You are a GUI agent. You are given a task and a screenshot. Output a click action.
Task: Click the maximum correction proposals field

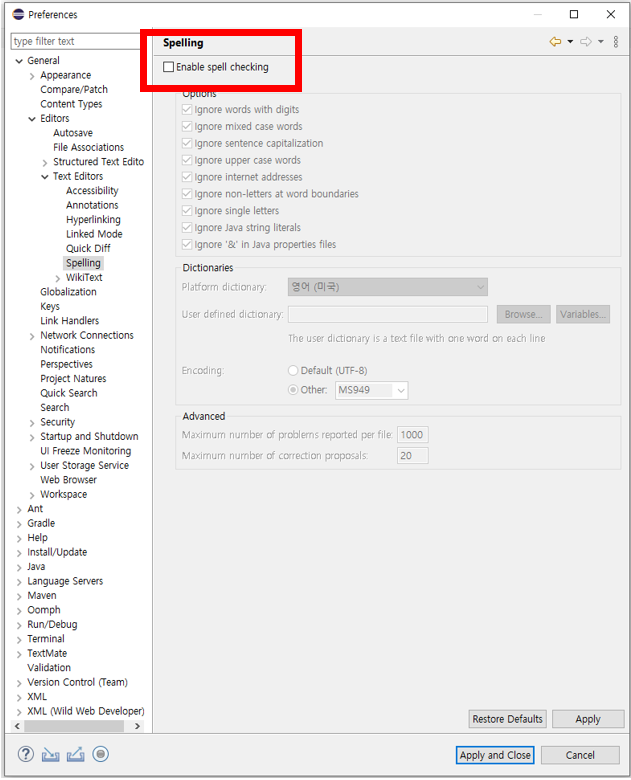413,456
